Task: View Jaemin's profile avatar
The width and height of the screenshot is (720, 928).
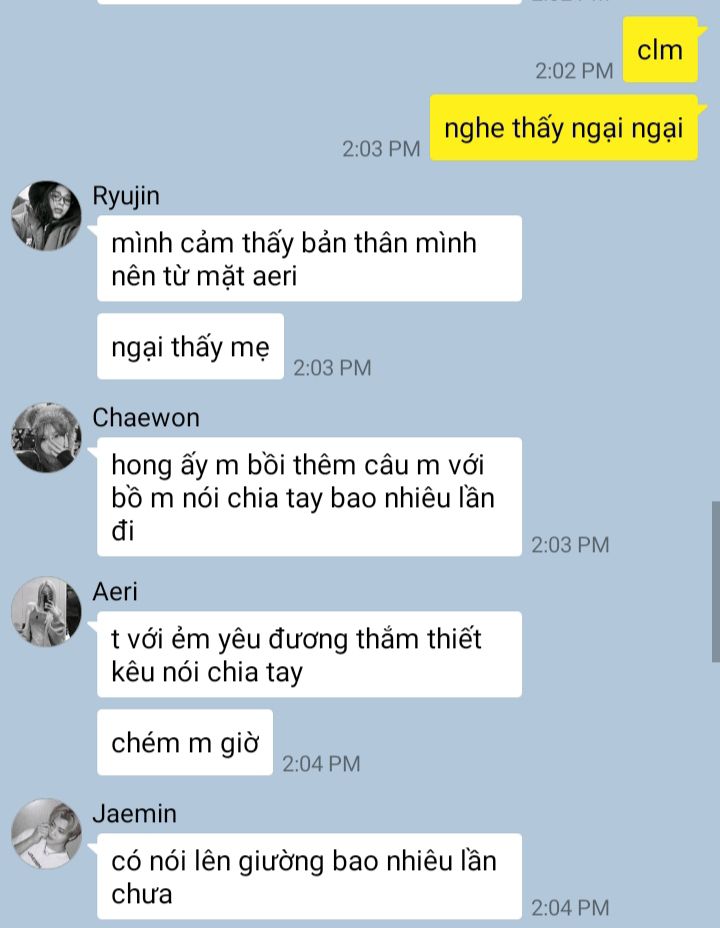Action: click(x=46, y=833)
